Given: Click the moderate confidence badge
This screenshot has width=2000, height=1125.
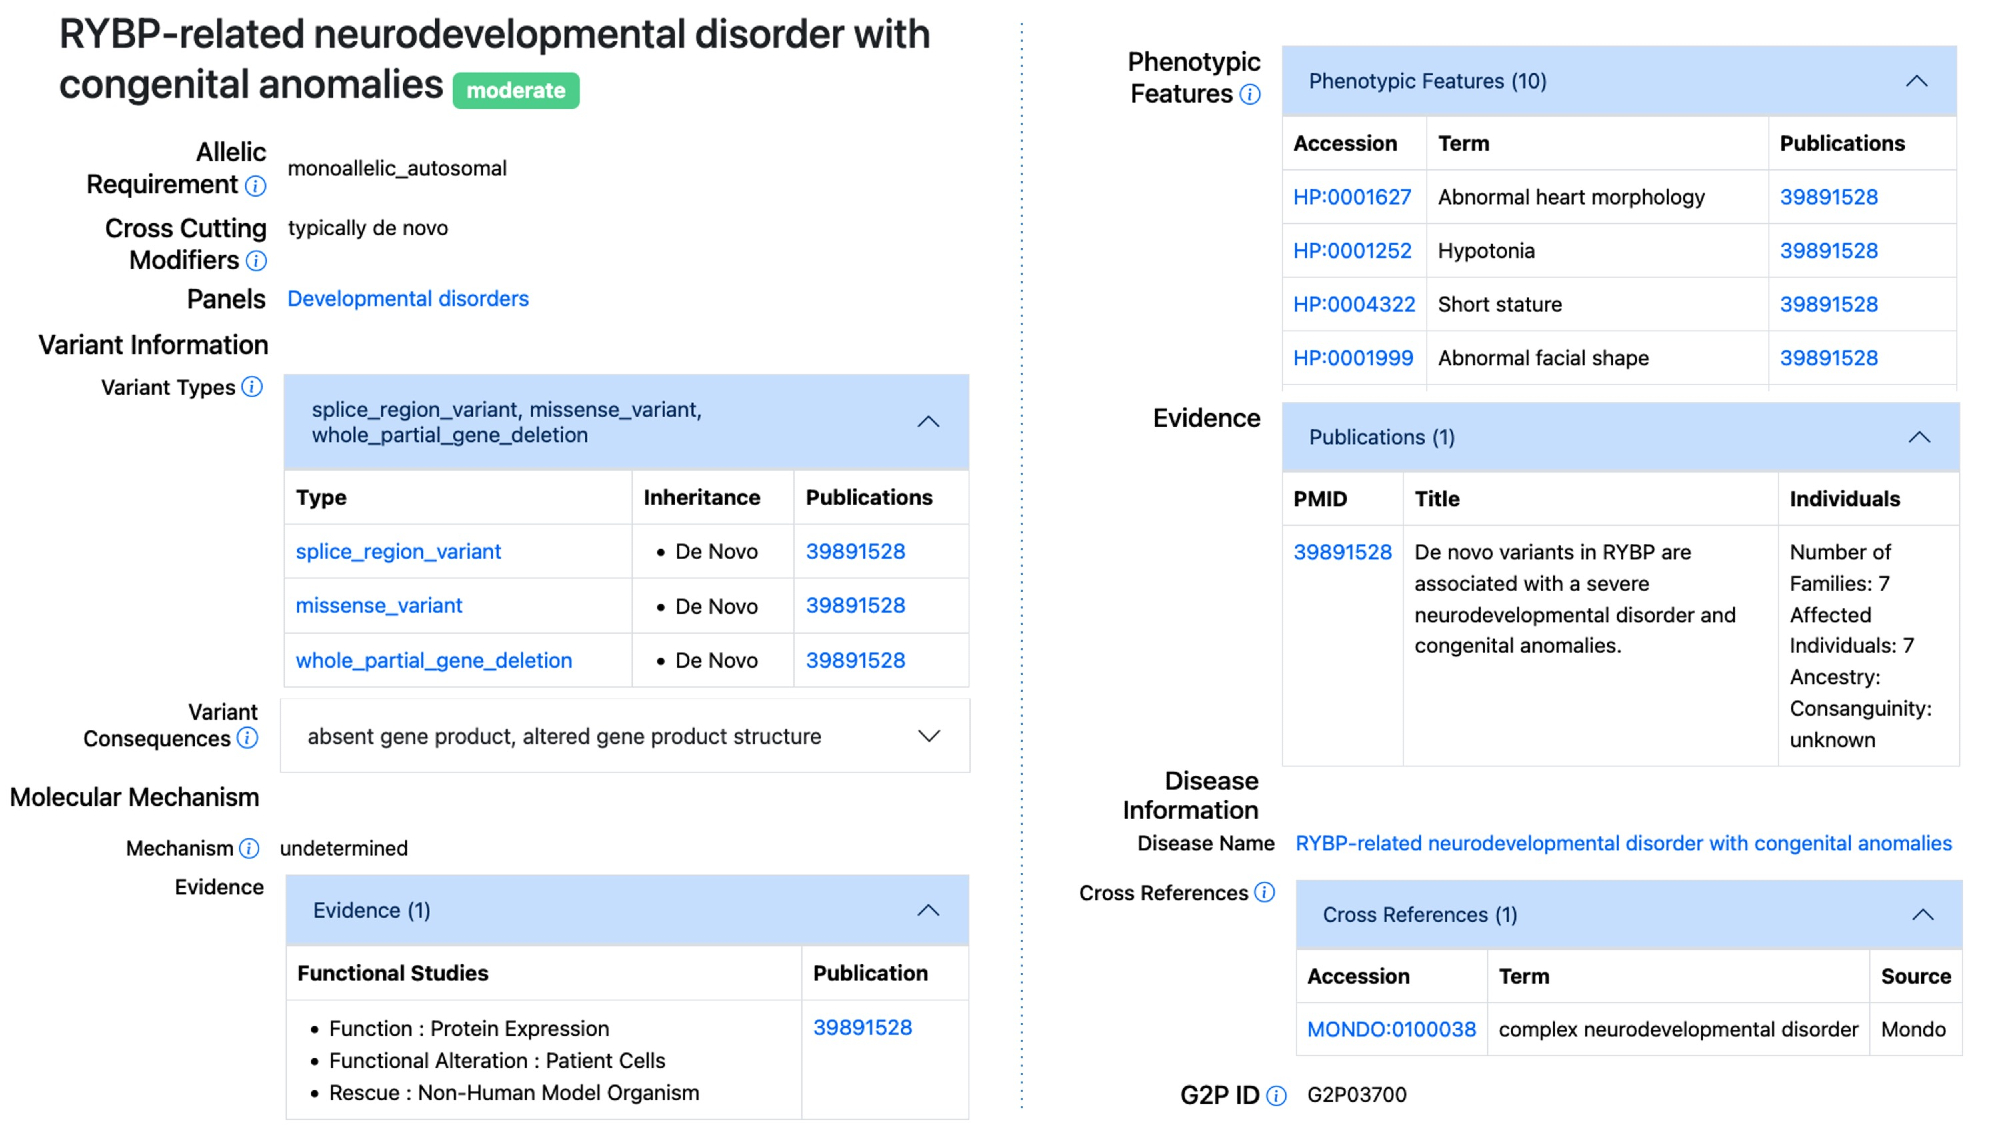Looking at the screenshot, I should [x=516, y=91].
